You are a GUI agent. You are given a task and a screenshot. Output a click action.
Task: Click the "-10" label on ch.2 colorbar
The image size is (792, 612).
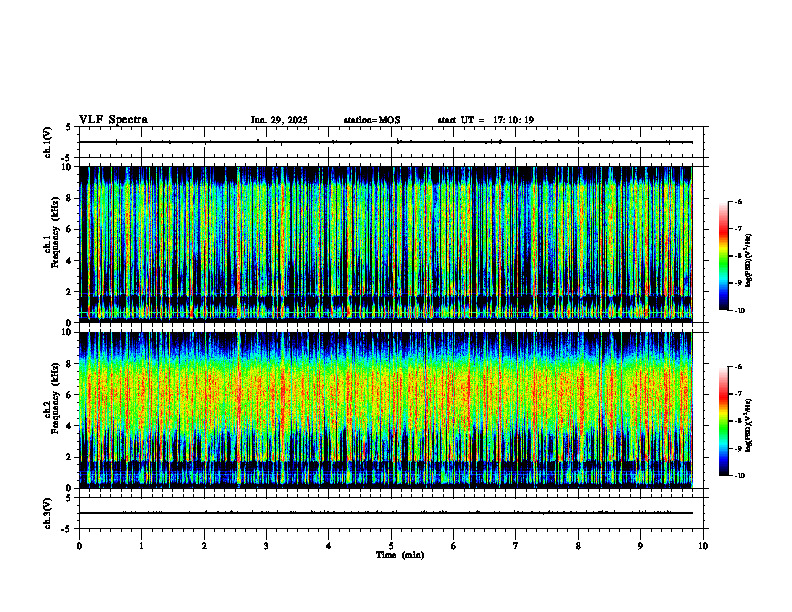740,476
